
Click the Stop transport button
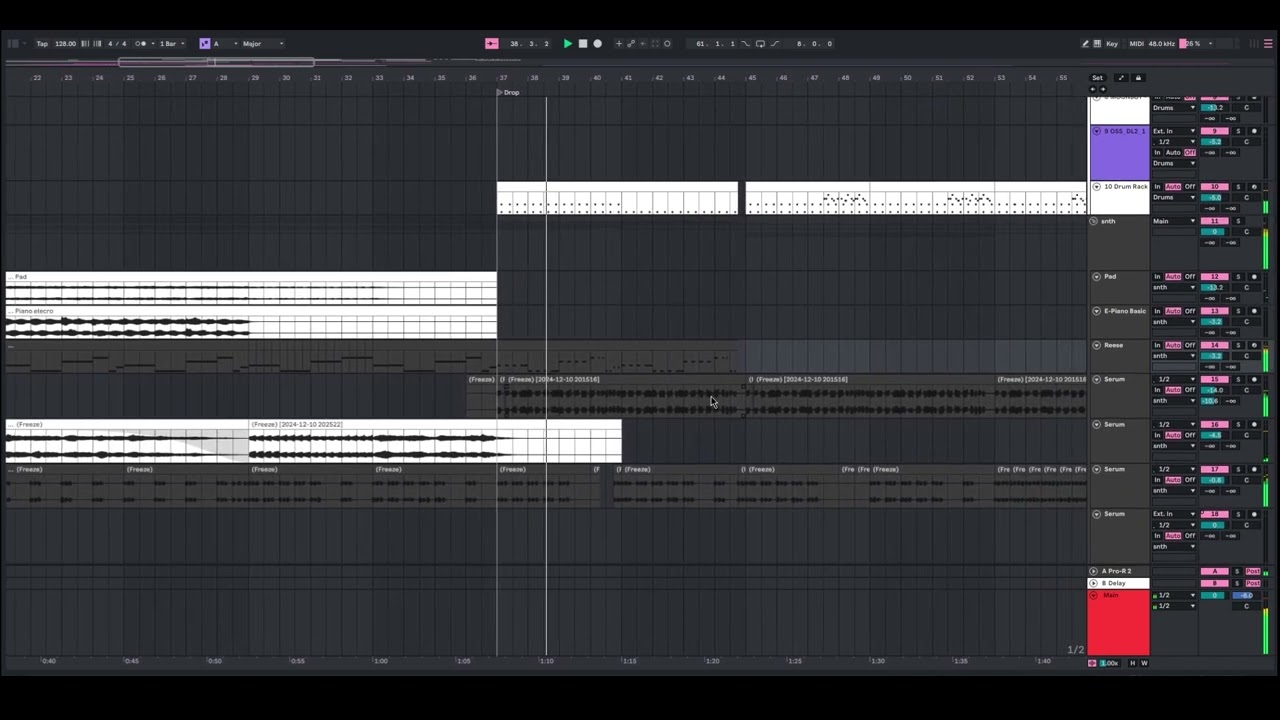click(x=583, y=43)
